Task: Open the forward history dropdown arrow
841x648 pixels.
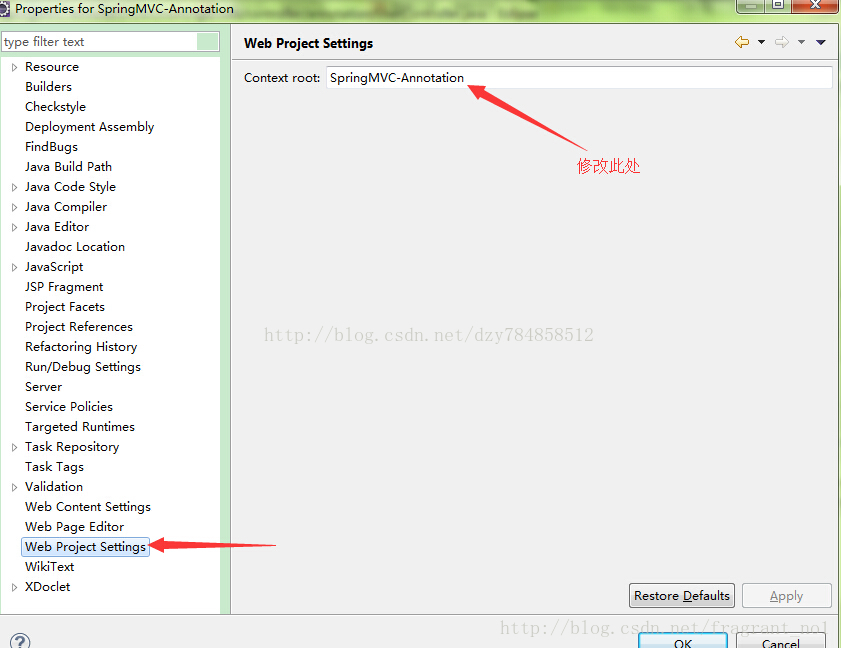Action: pos(801,42)
